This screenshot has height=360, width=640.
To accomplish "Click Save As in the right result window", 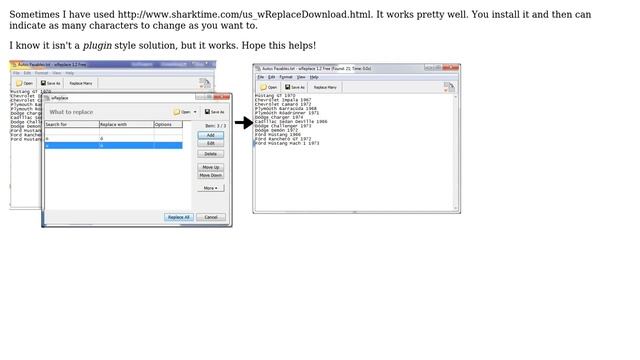I will point(295,87).
